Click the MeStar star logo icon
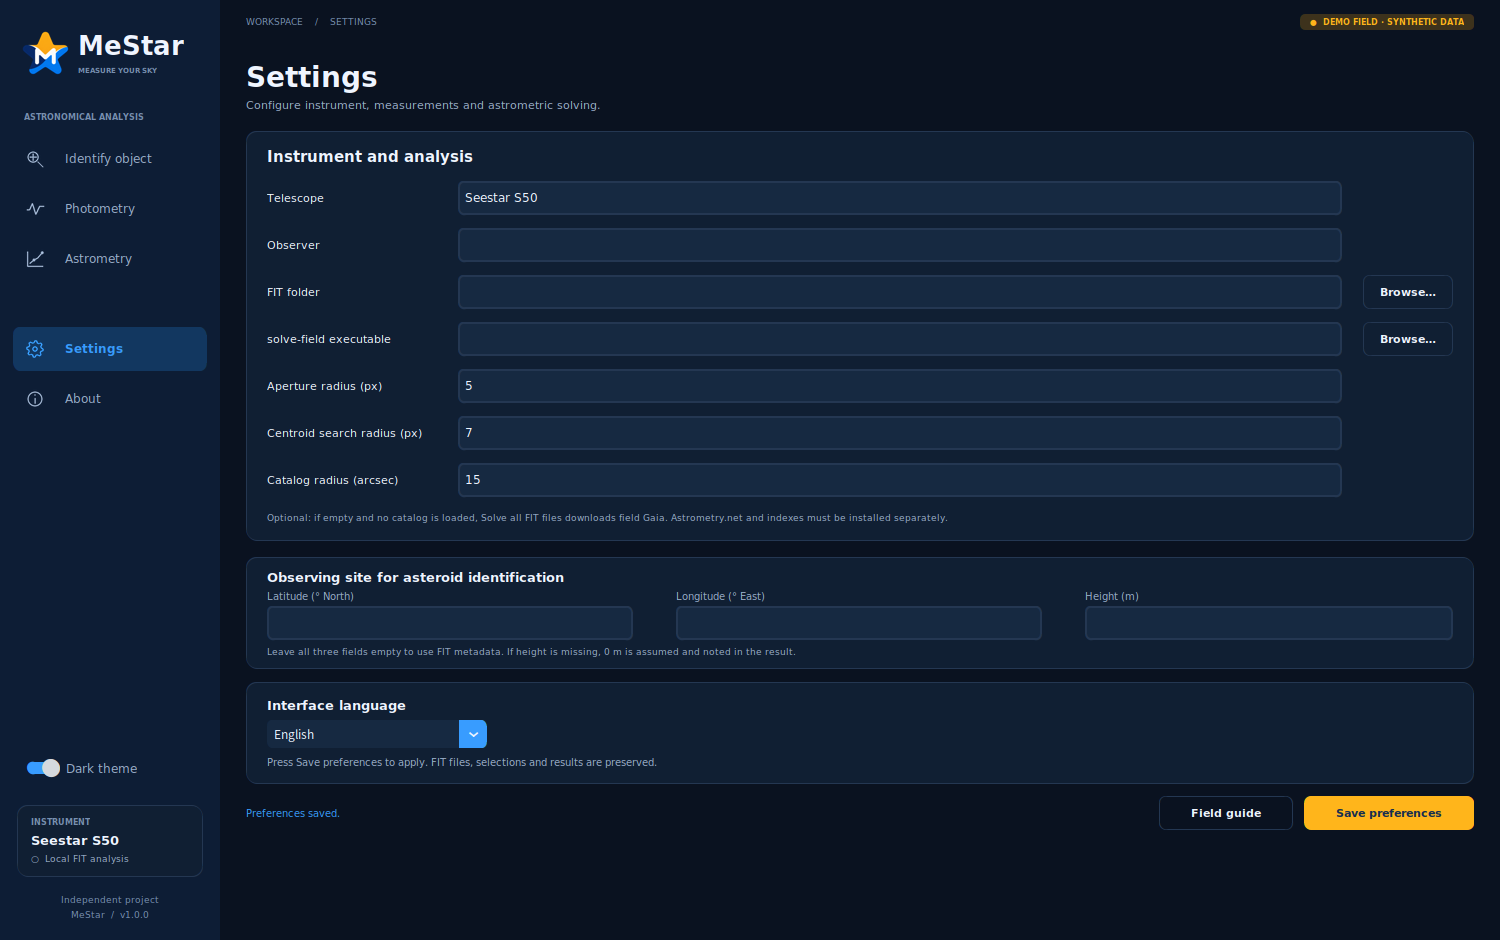The image size is (1500, 940). (45, 52)
